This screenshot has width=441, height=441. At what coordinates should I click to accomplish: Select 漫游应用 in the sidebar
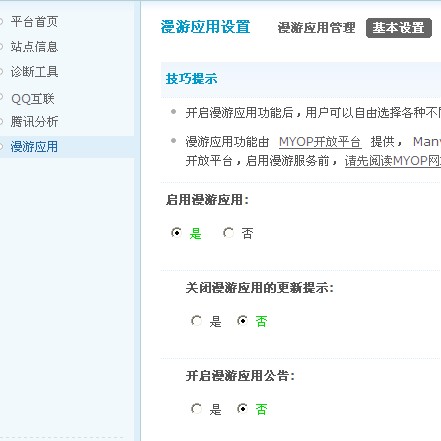click(x=34, y=147)
